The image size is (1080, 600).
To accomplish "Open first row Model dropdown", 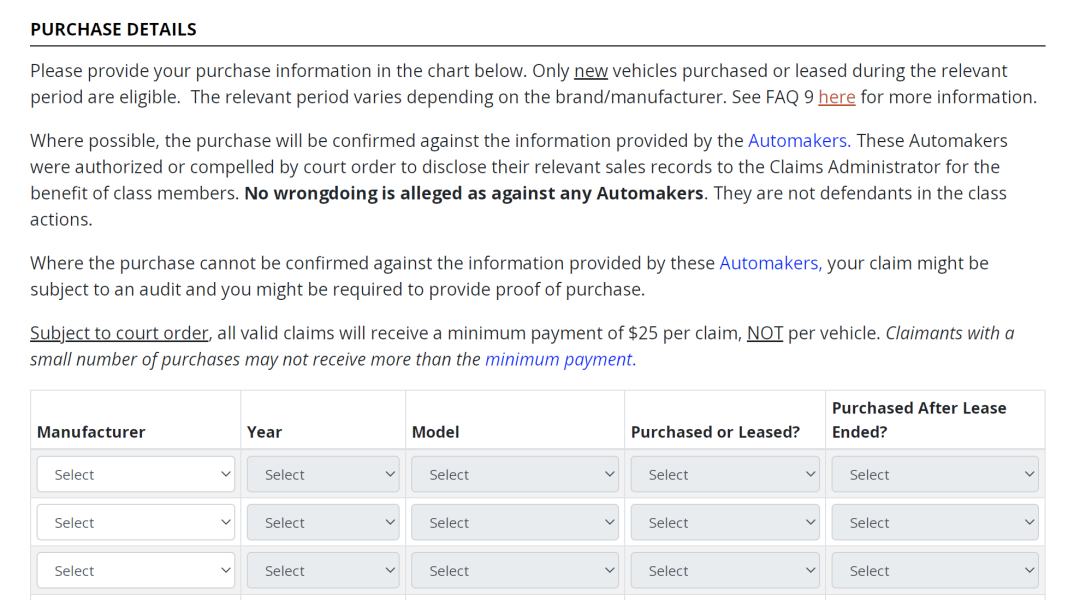I will 515,475.
